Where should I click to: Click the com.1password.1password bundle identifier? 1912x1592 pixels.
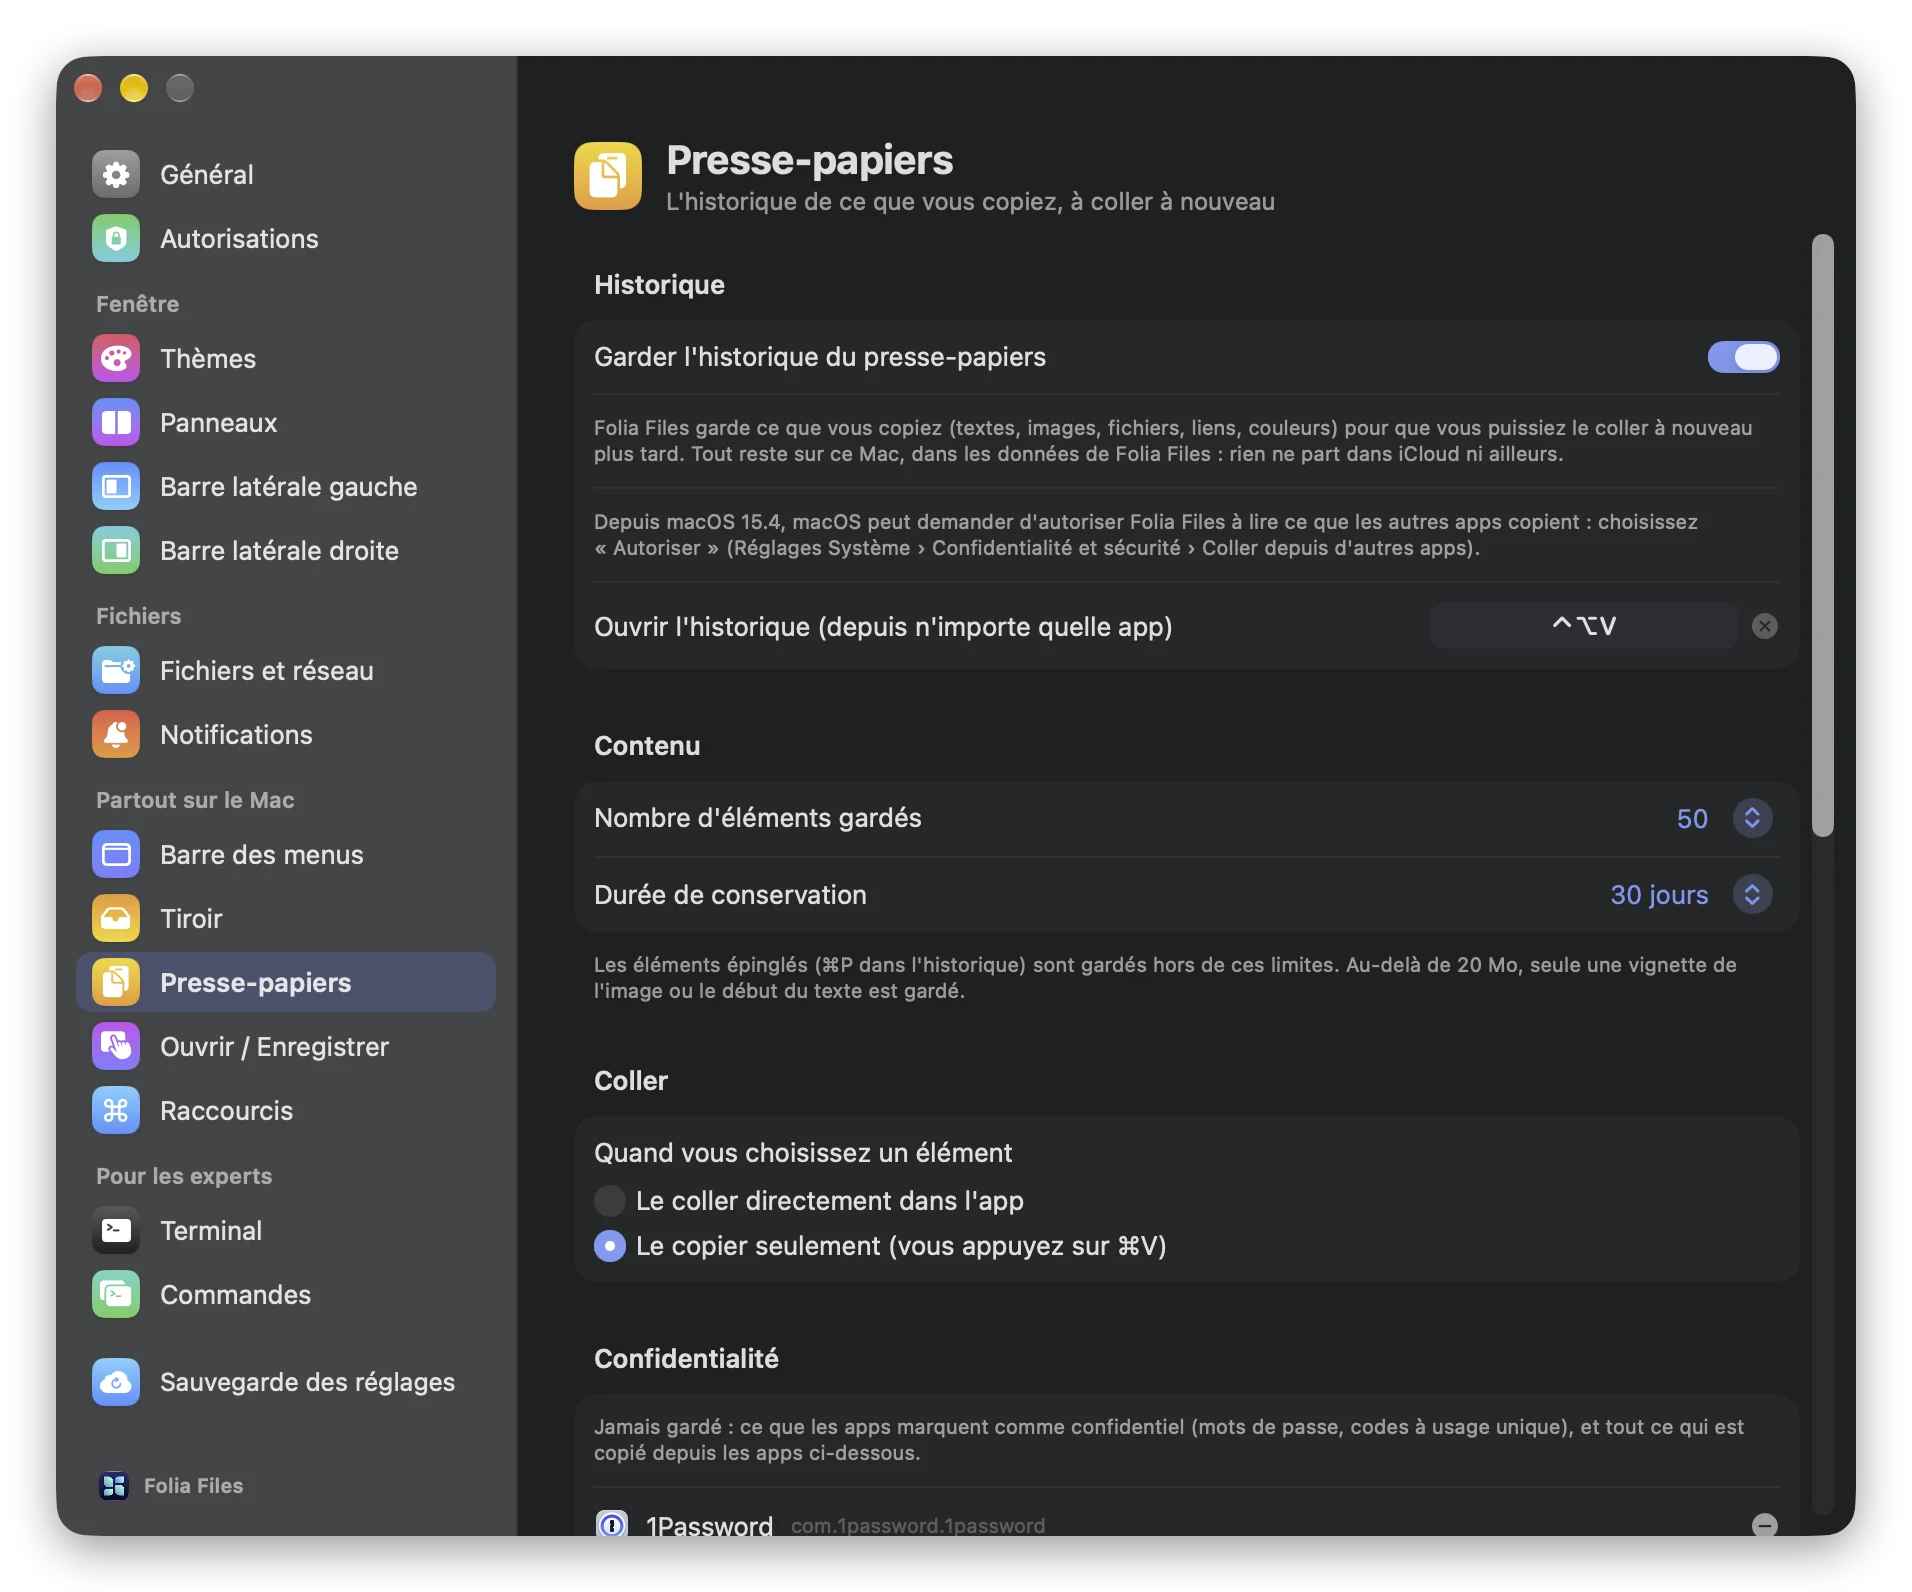click(918, 1526)
